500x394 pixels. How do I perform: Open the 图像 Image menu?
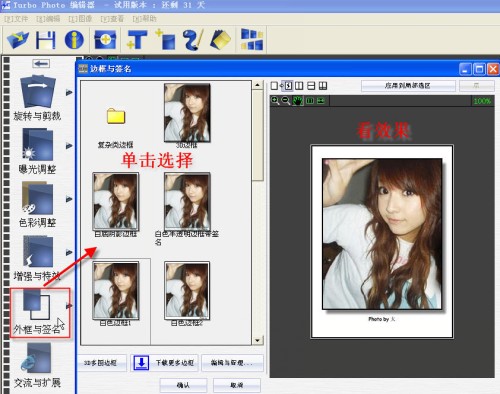[x=80, y=19]
